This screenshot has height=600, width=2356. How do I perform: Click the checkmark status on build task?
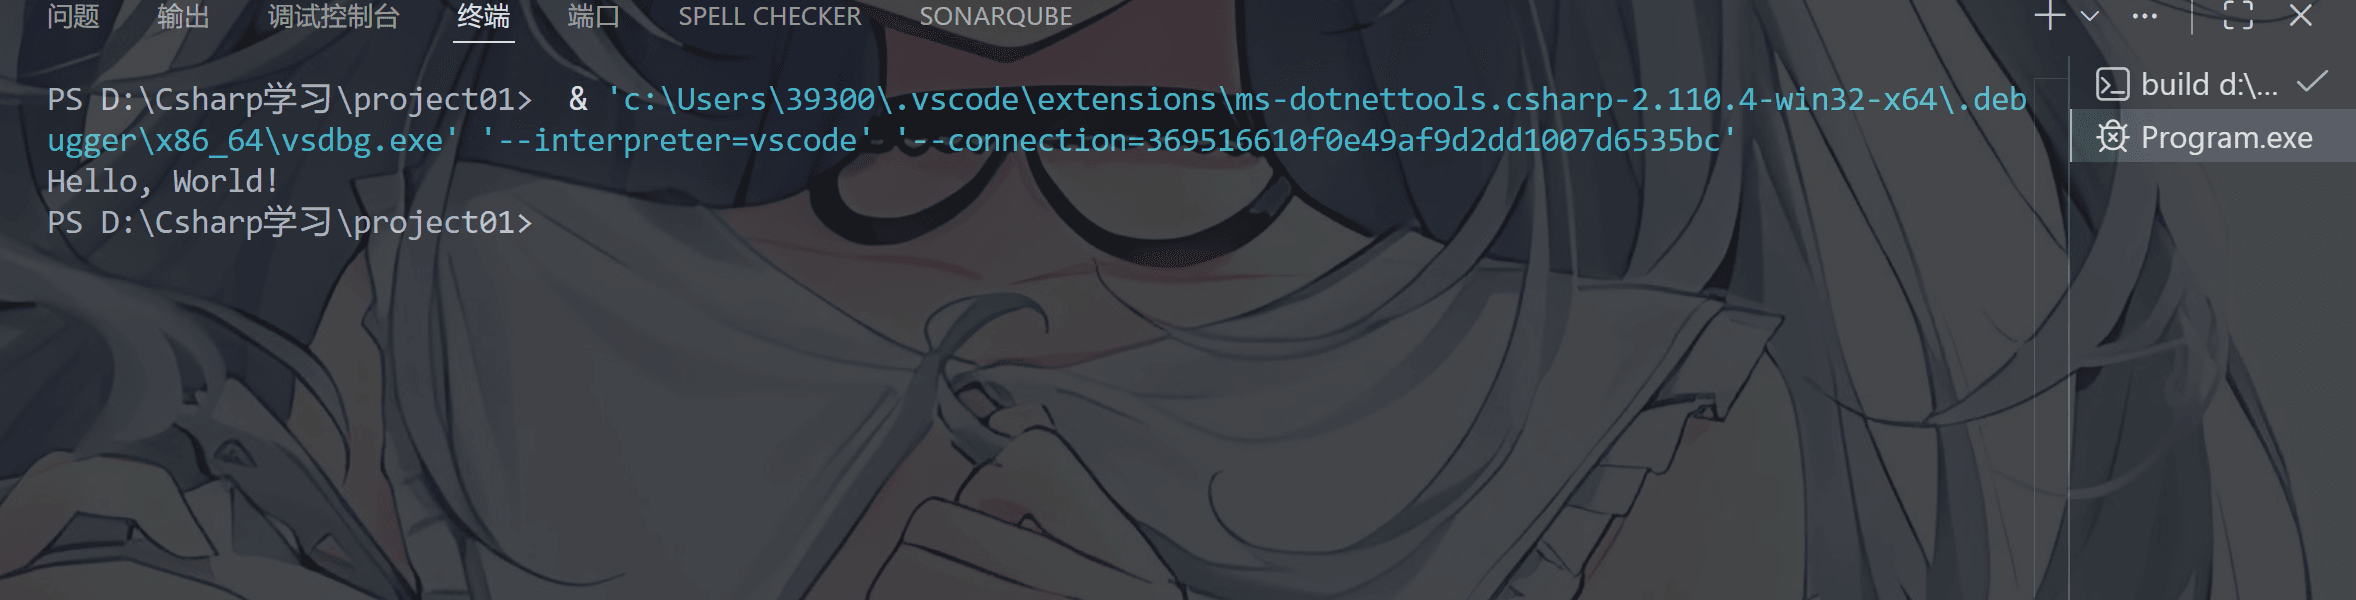pos(2312,82)
